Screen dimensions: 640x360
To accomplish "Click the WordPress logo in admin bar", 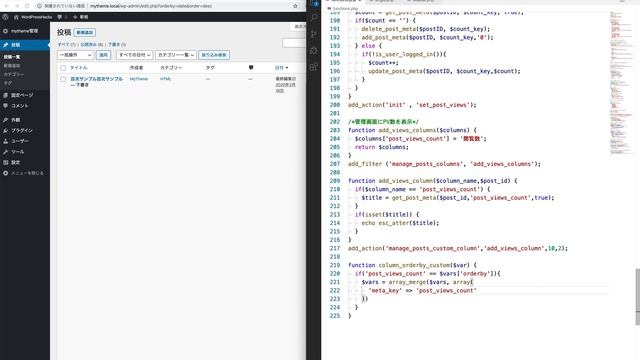I will coord(5,17).
